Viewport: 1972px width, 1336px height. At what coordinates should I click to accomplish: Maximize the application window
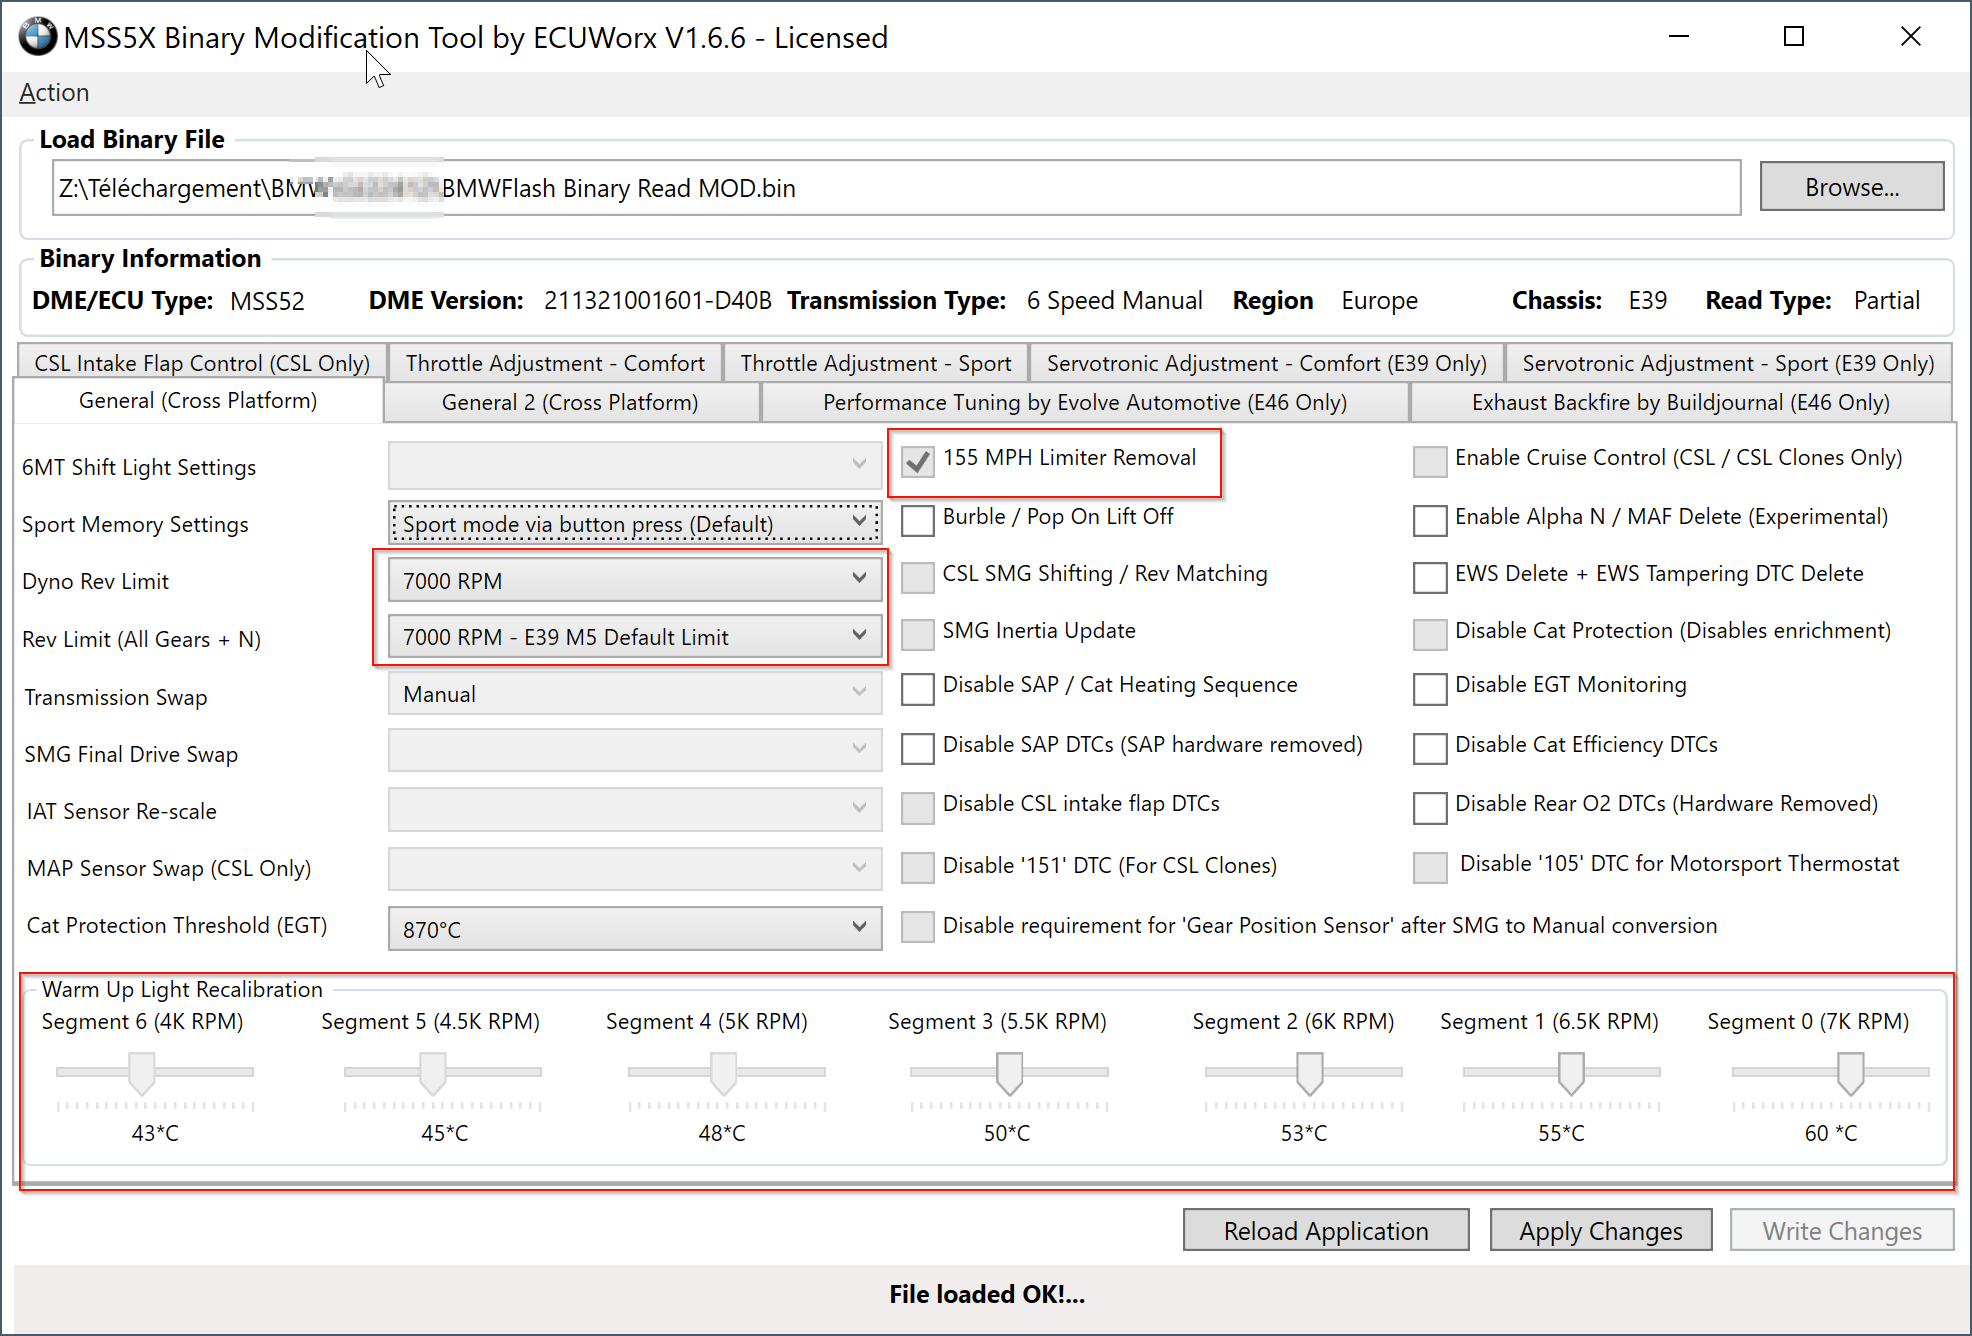[1794, 37]
